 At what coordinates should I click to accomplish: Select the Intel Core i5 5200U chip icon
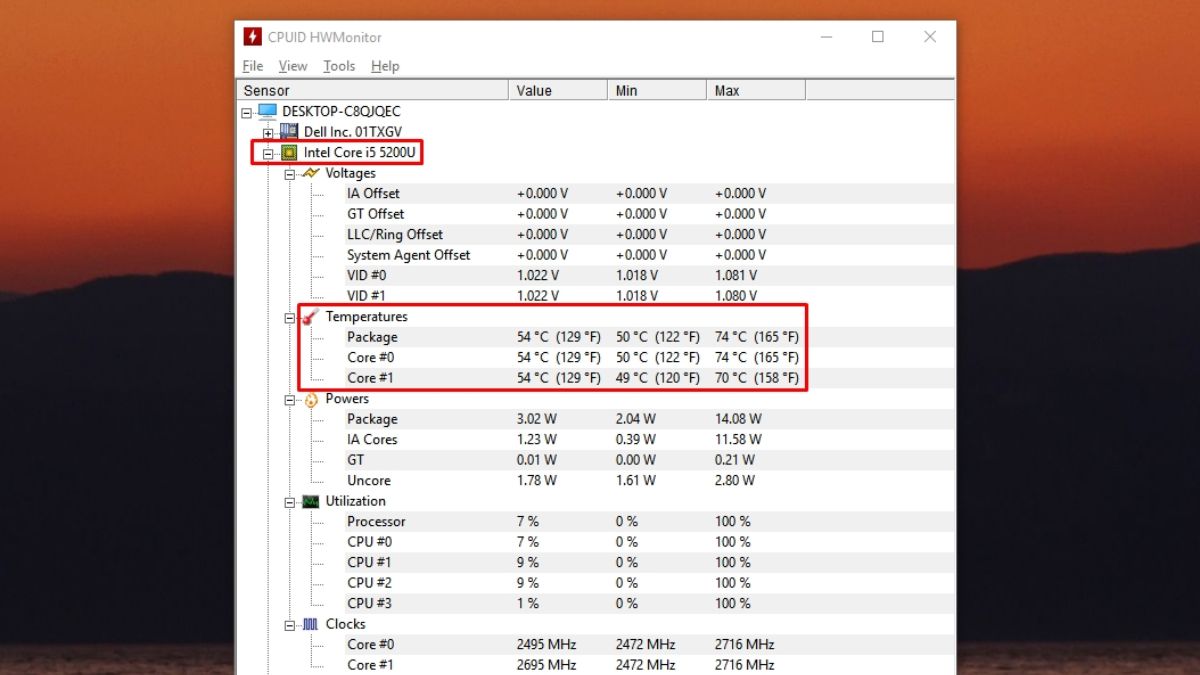[x=289, y=153]
